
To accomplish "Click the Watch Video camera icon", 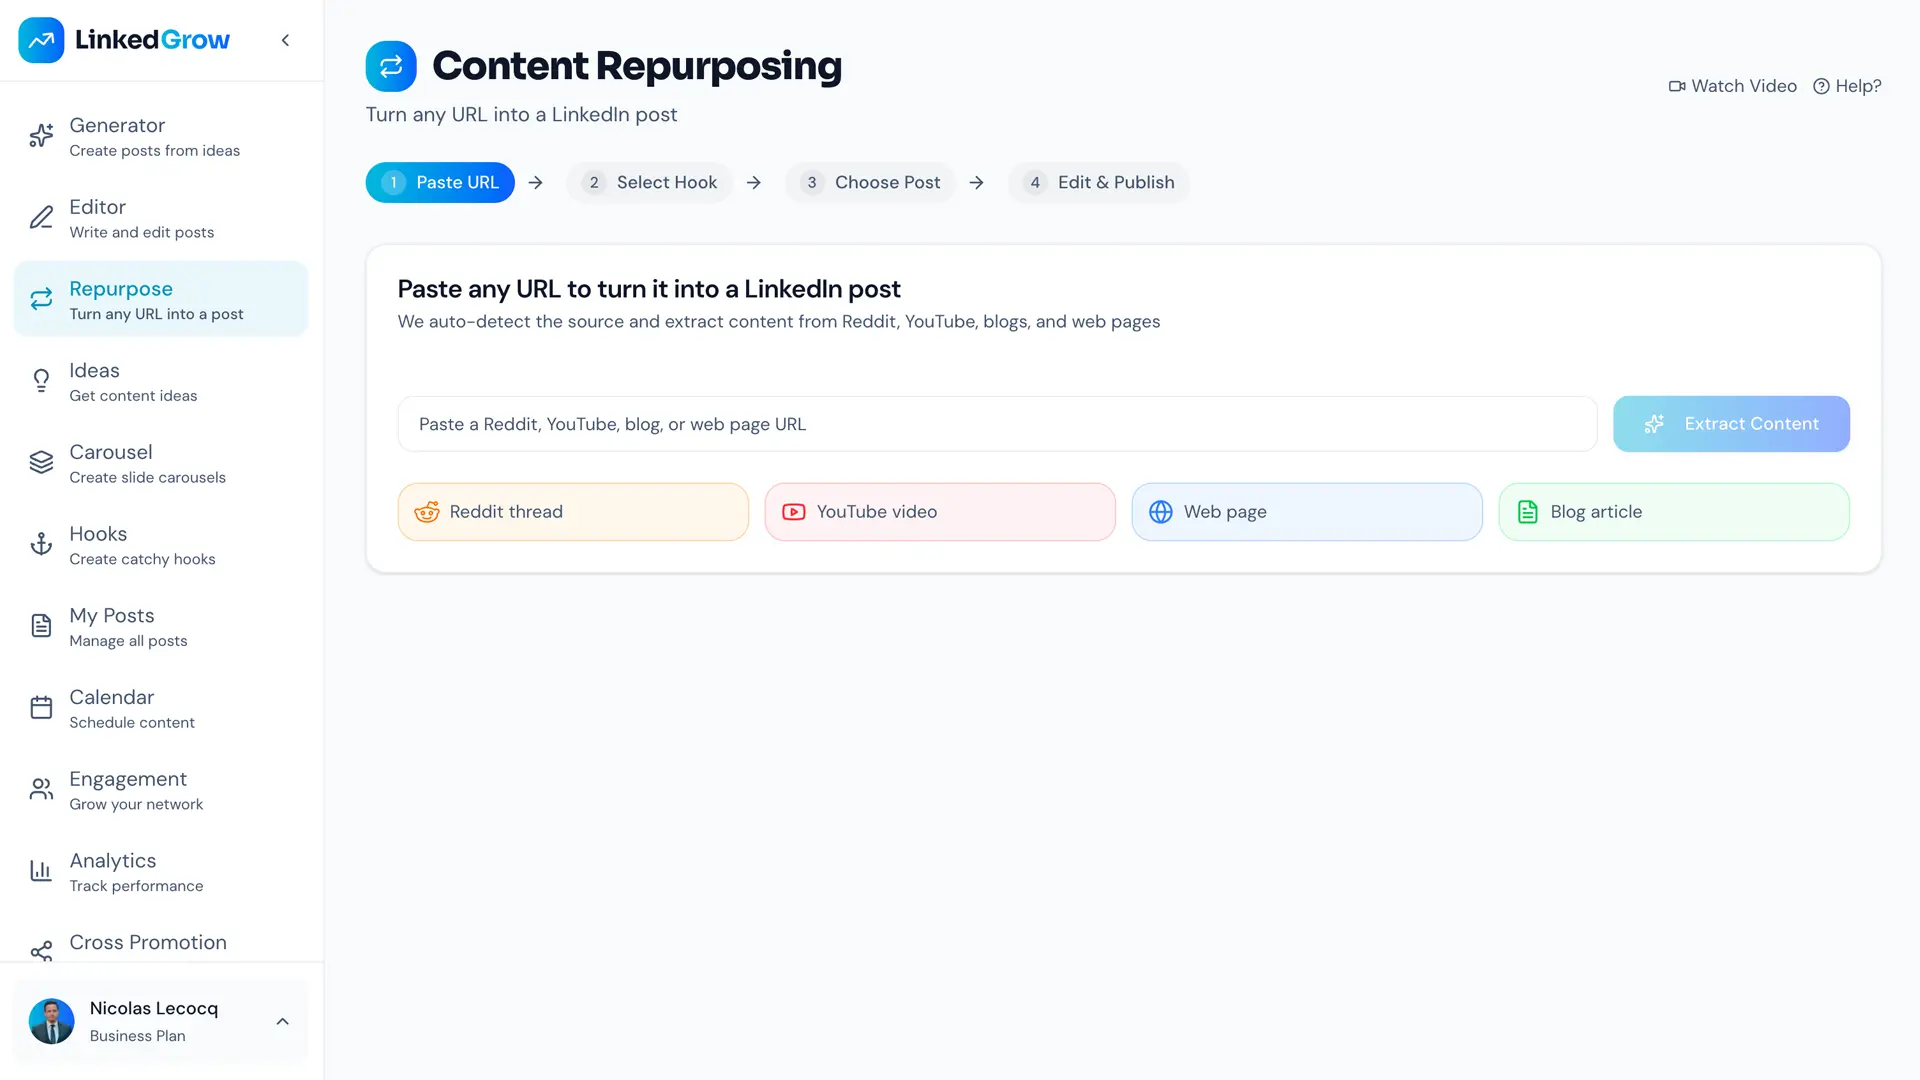I will click(1677, 86).
